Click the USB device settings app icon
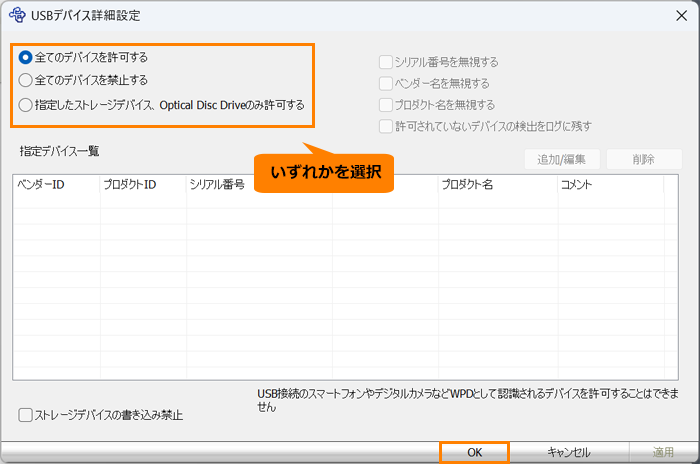Image resolution: width=700 pixels, height=464 pixels. (x=17, y=15)
